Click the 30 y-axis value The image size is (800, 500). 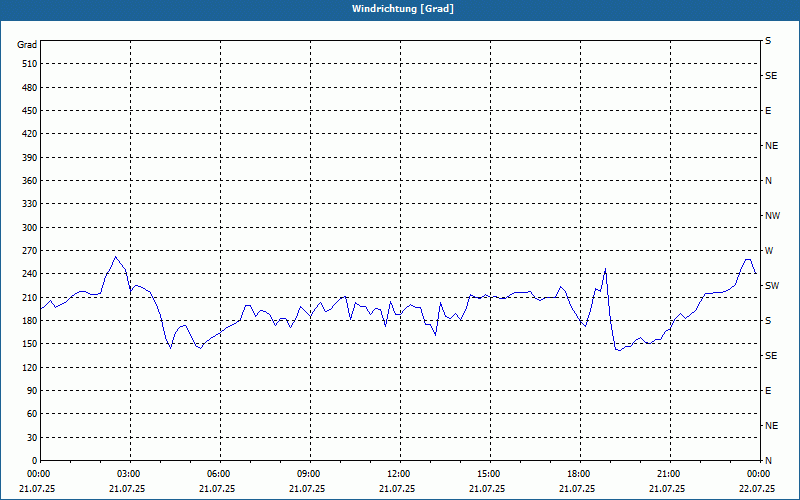[x=32, y=438]
